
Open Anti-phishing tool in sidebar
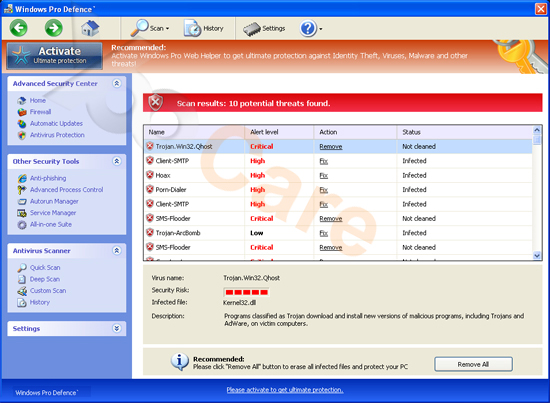click(x=48, y=178)
